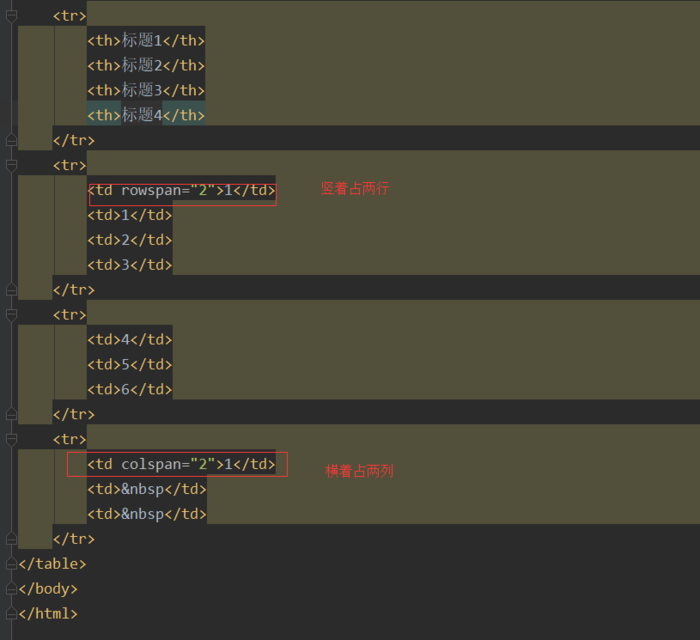The image size is (700, 640).
Task: Click the <td>4</td> code line
Action: point(129,340)
